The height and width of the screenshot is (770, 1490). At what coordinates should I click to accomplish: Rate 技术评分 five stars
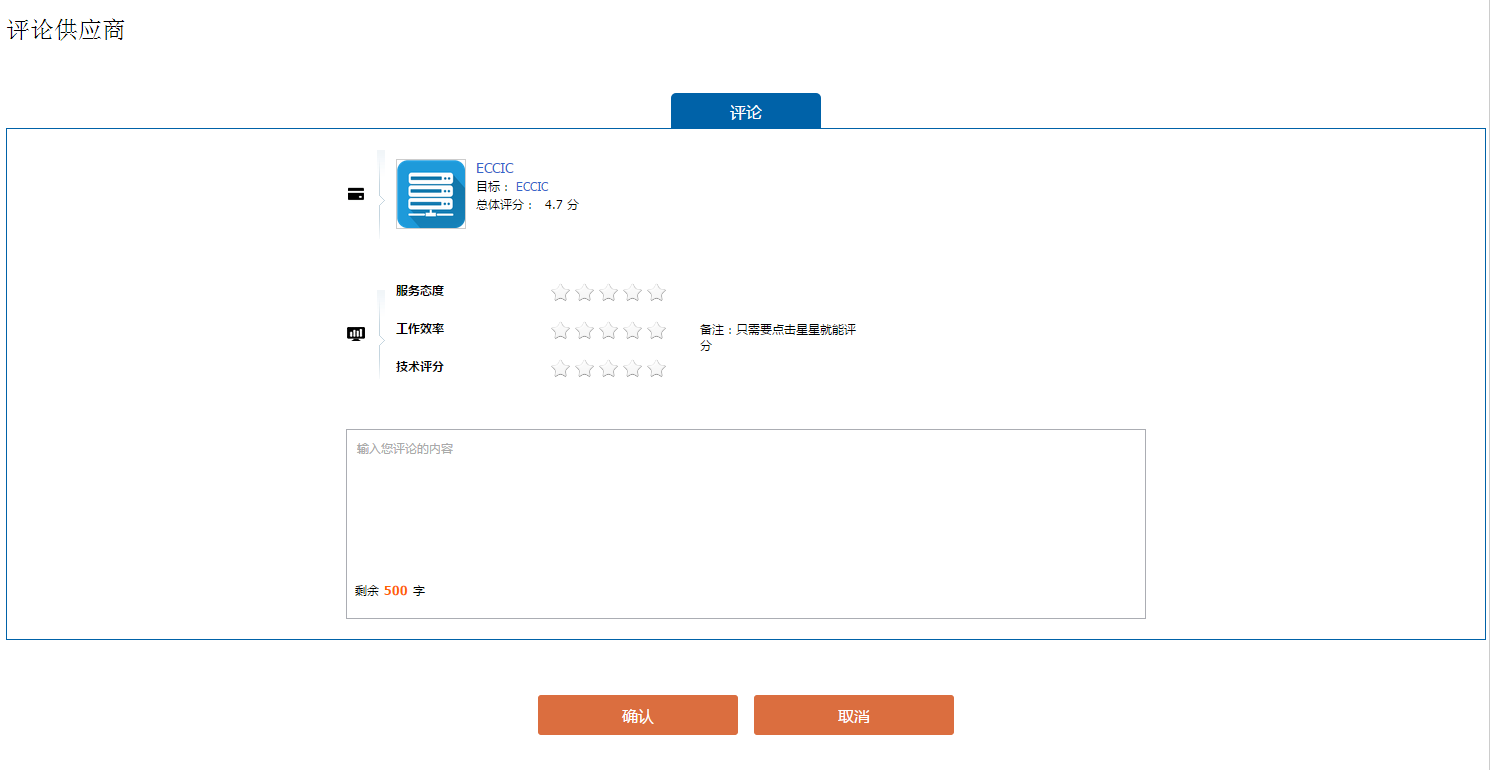[x=656, y=369]
